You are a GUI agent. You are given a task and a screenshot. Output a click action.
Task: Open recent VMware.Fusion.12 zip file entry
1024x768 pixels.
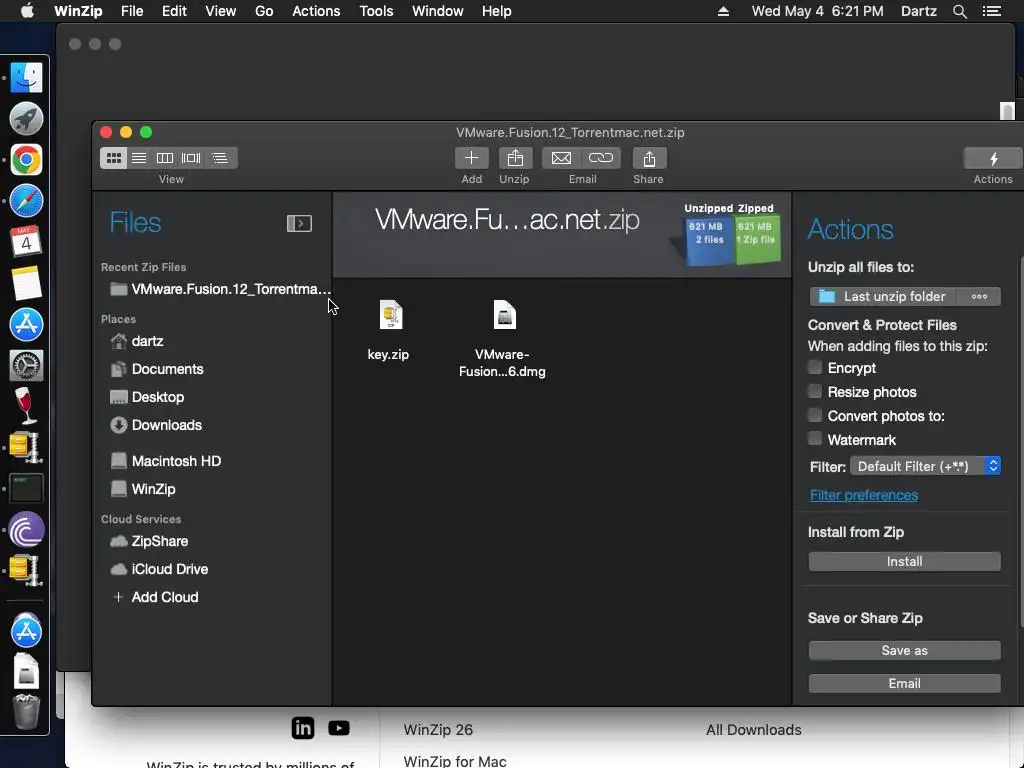pyautogui.click(x=220, y=289)
